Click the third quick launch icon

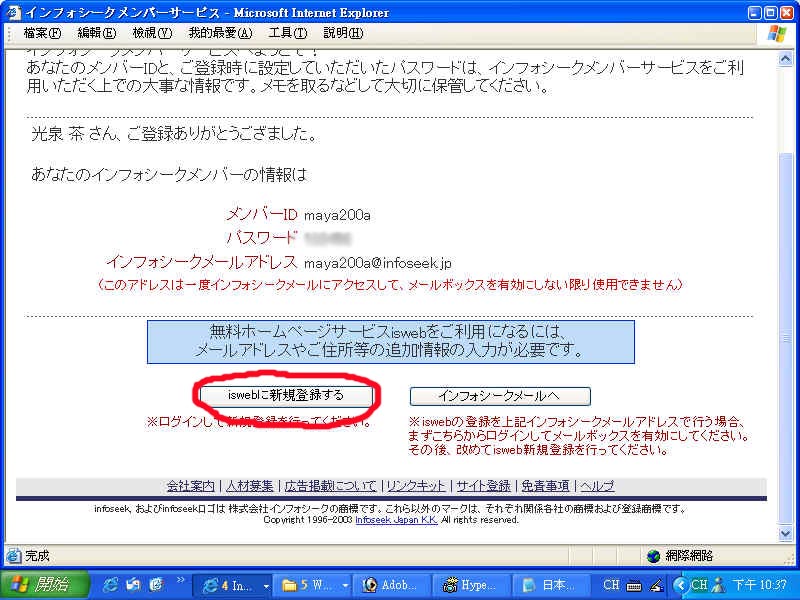tap(157, 585)
